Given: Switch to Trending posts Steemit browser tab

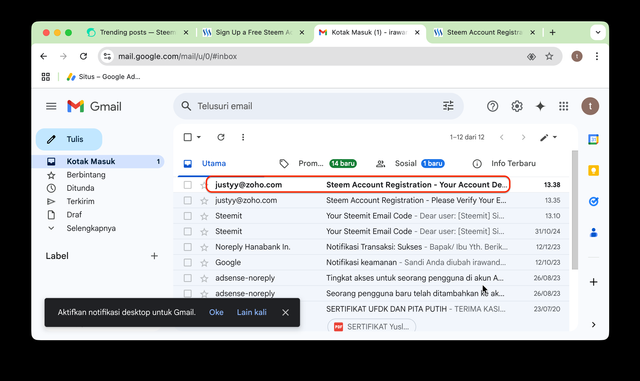Looking at the screenshot, I should [x=138, y=32].
